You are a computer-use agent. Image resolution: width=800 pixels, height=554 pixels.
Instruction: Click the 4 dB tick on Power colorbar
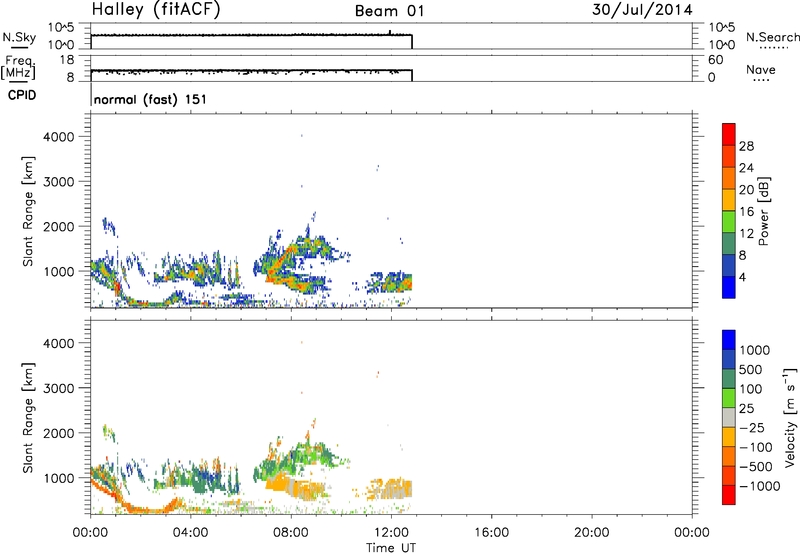pyautogui.click(x=742, y=277)
